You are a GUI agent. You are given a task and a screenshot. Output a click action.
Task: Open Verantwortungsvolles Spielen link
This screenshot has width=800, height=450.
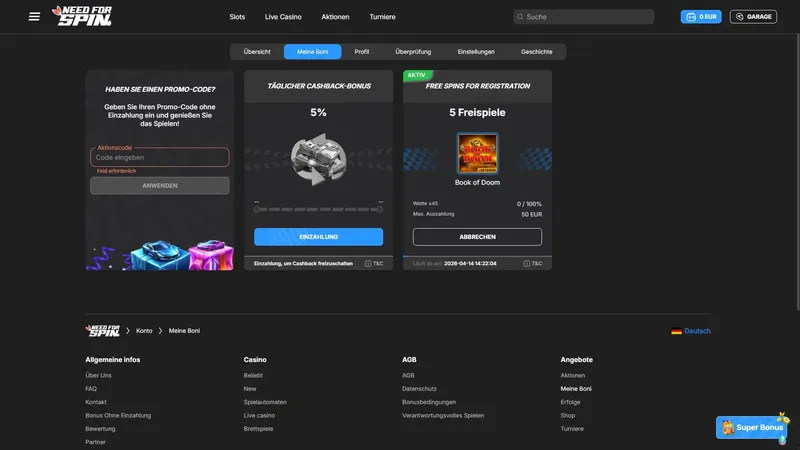pos(443,415)
